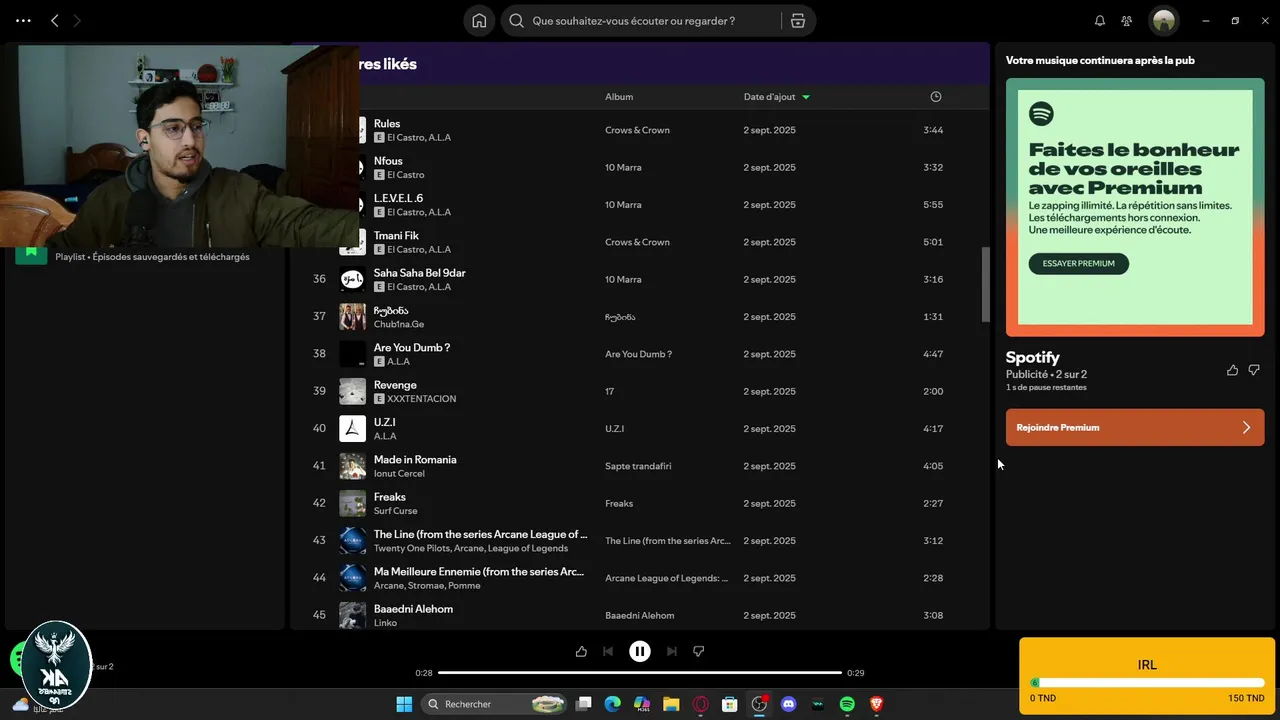Click the duration clock column header
Viewport: 1280px width, 720px height.
coord(936,97)
